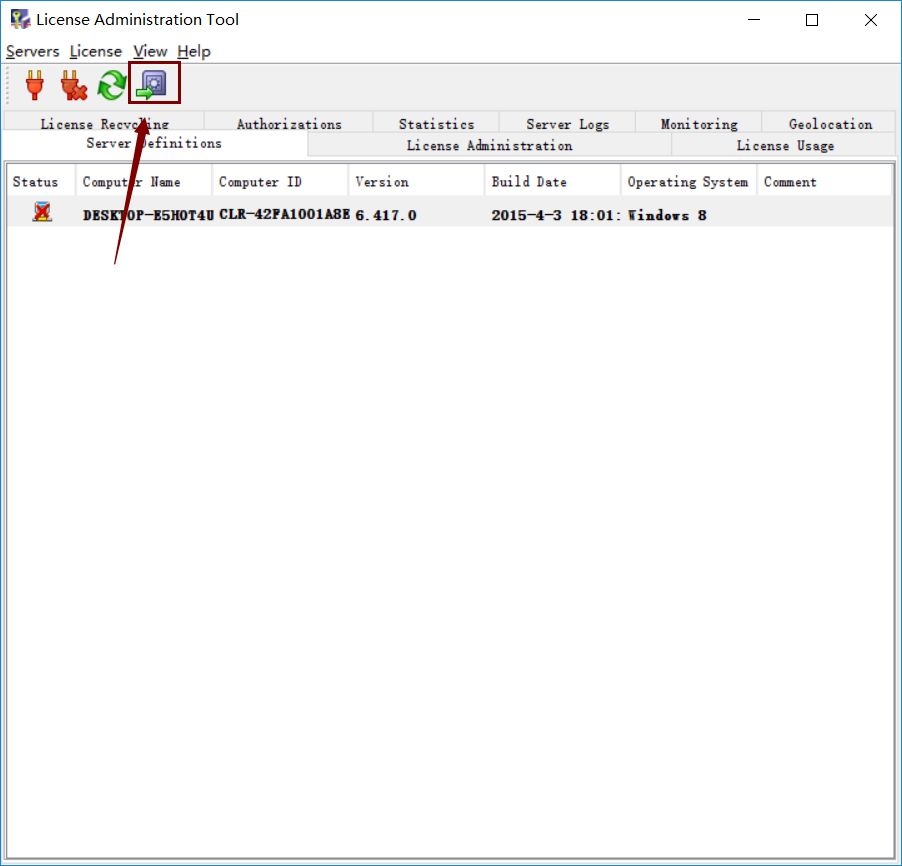Click the Version column header
The width and height of the screenshot is (902, 866).
pyautogui.click(x=416, y=181)
